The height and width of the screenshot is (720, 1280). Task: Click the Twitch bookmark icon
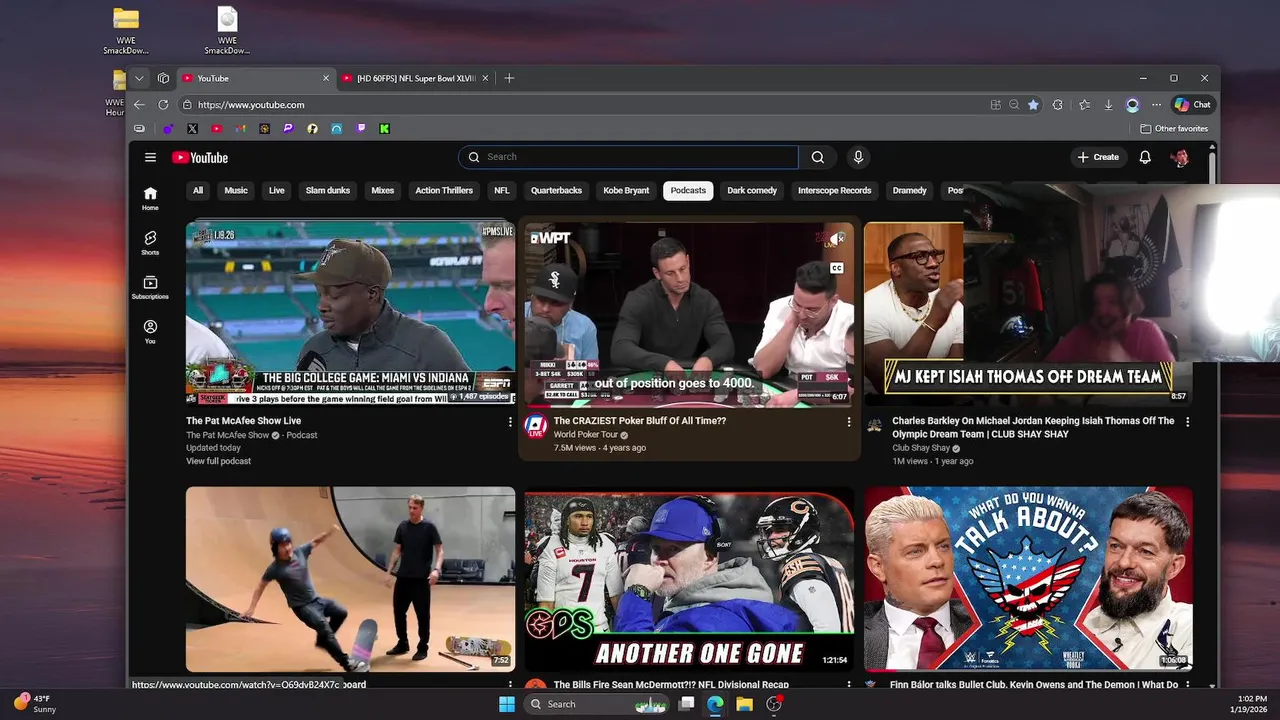click(x=360, y=128)
